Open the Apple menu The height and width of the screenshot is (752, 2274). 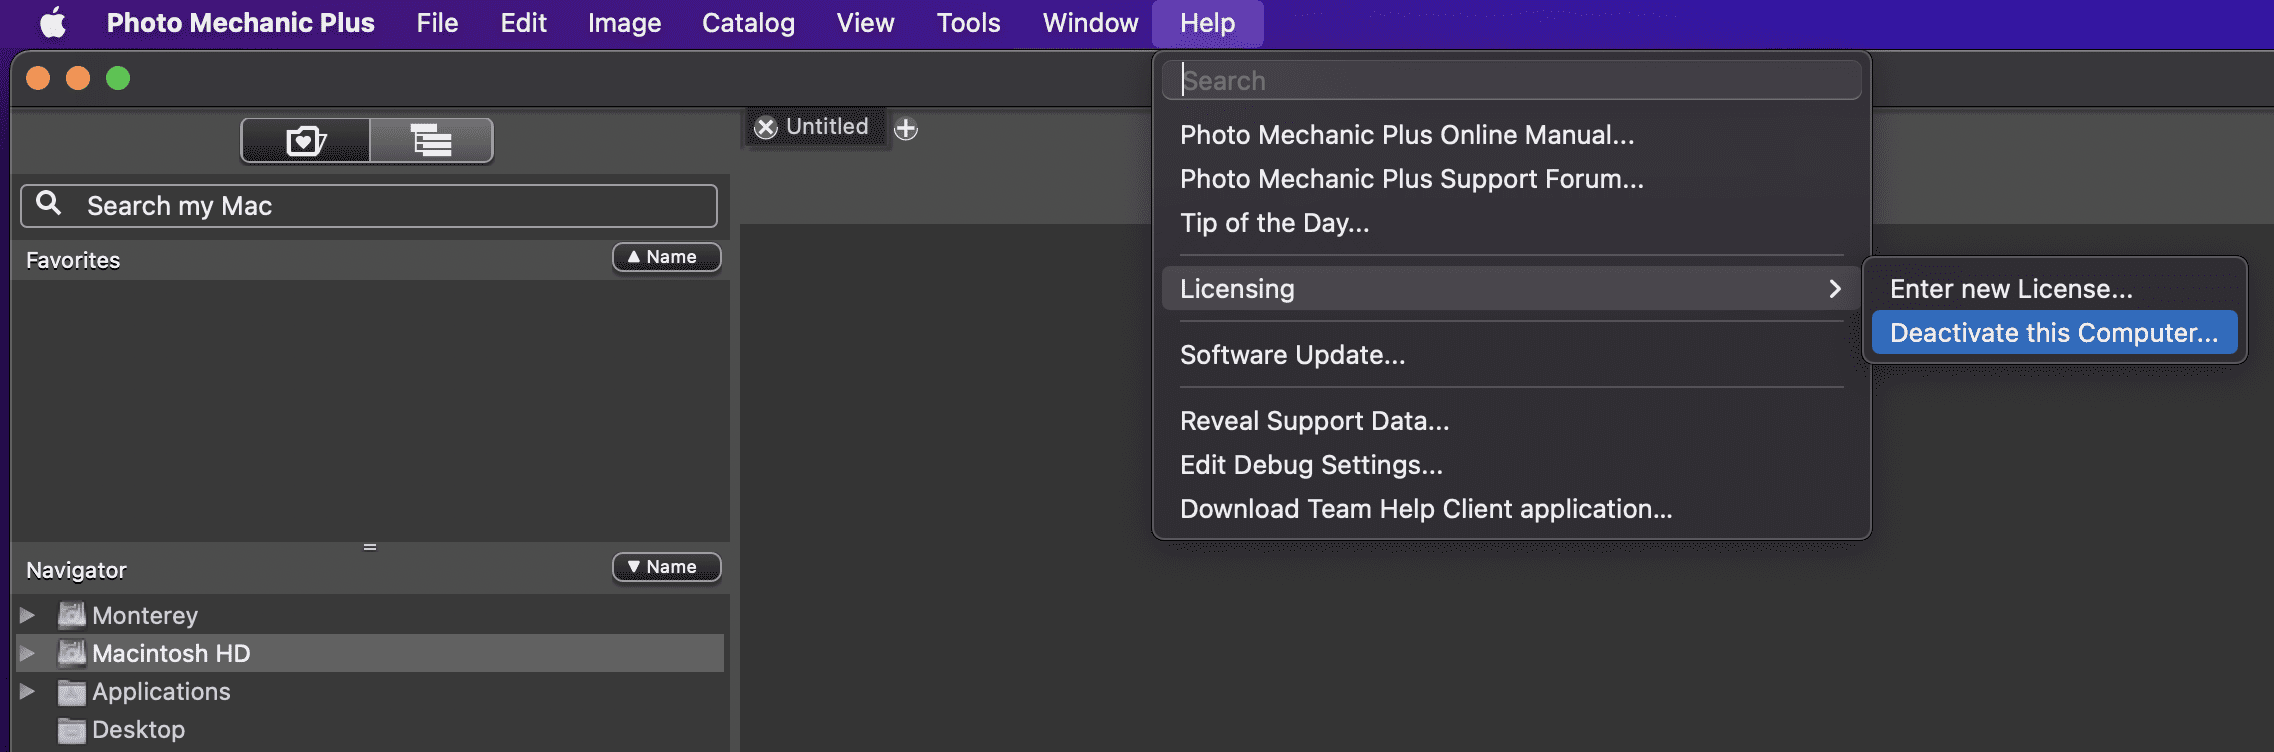(52, 23)
